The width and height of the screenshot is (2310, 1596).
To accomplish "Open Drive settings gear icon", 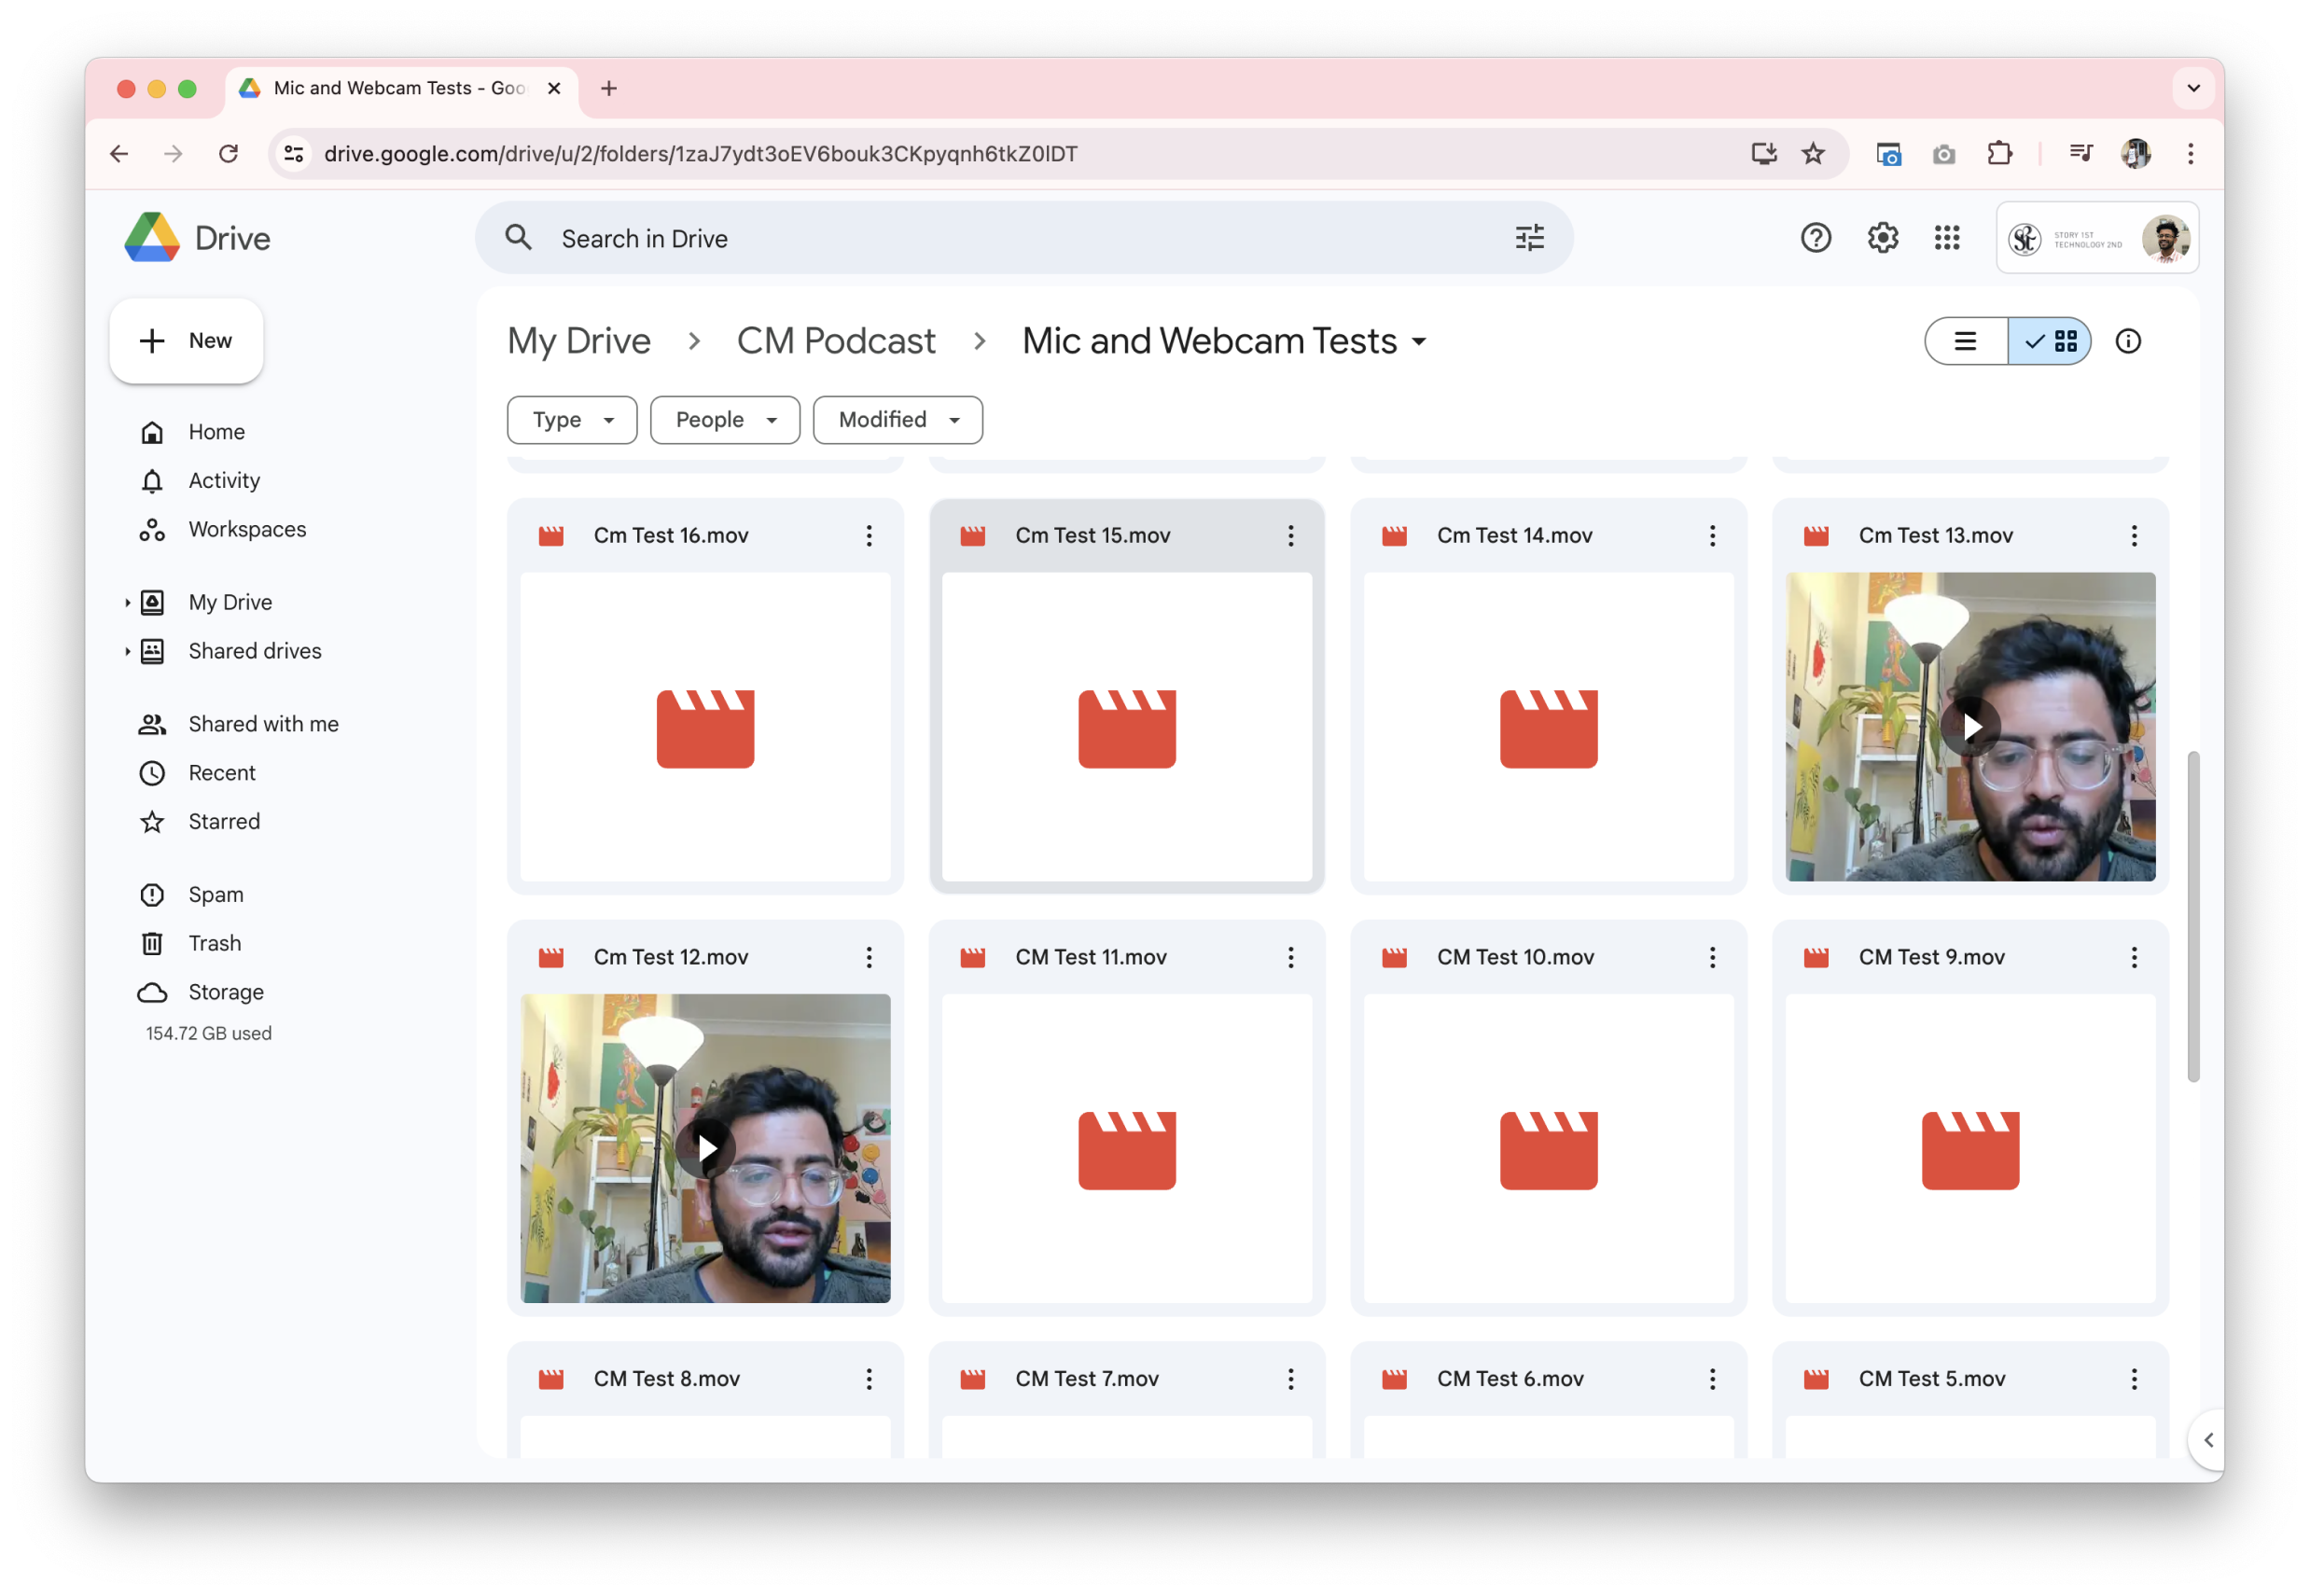I will click(x=1882, y=238).
